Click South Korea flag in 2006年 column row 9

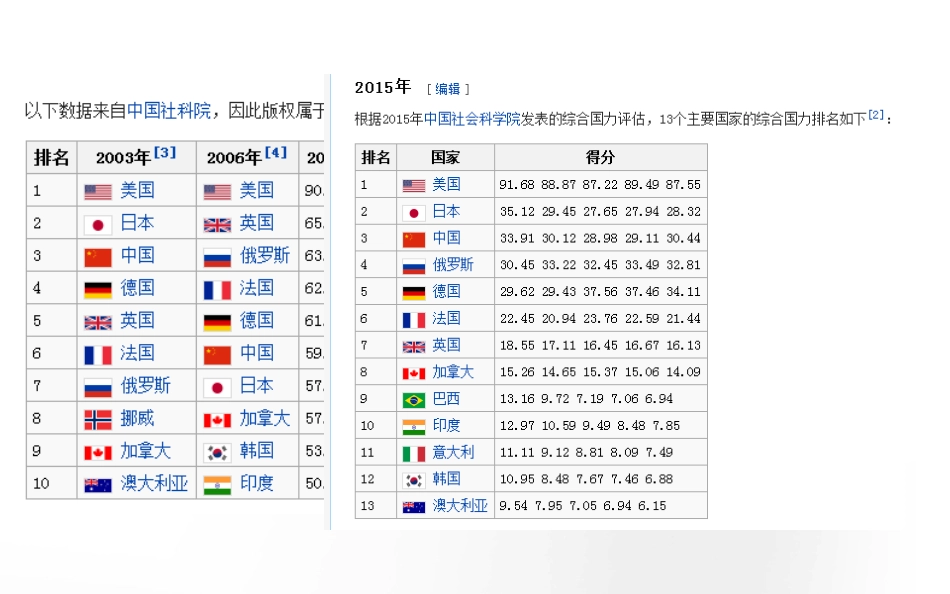pos(217,453)
